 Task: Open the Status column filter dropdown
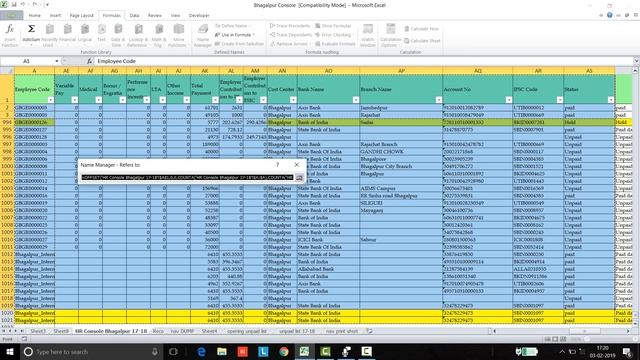pos(611,100)
